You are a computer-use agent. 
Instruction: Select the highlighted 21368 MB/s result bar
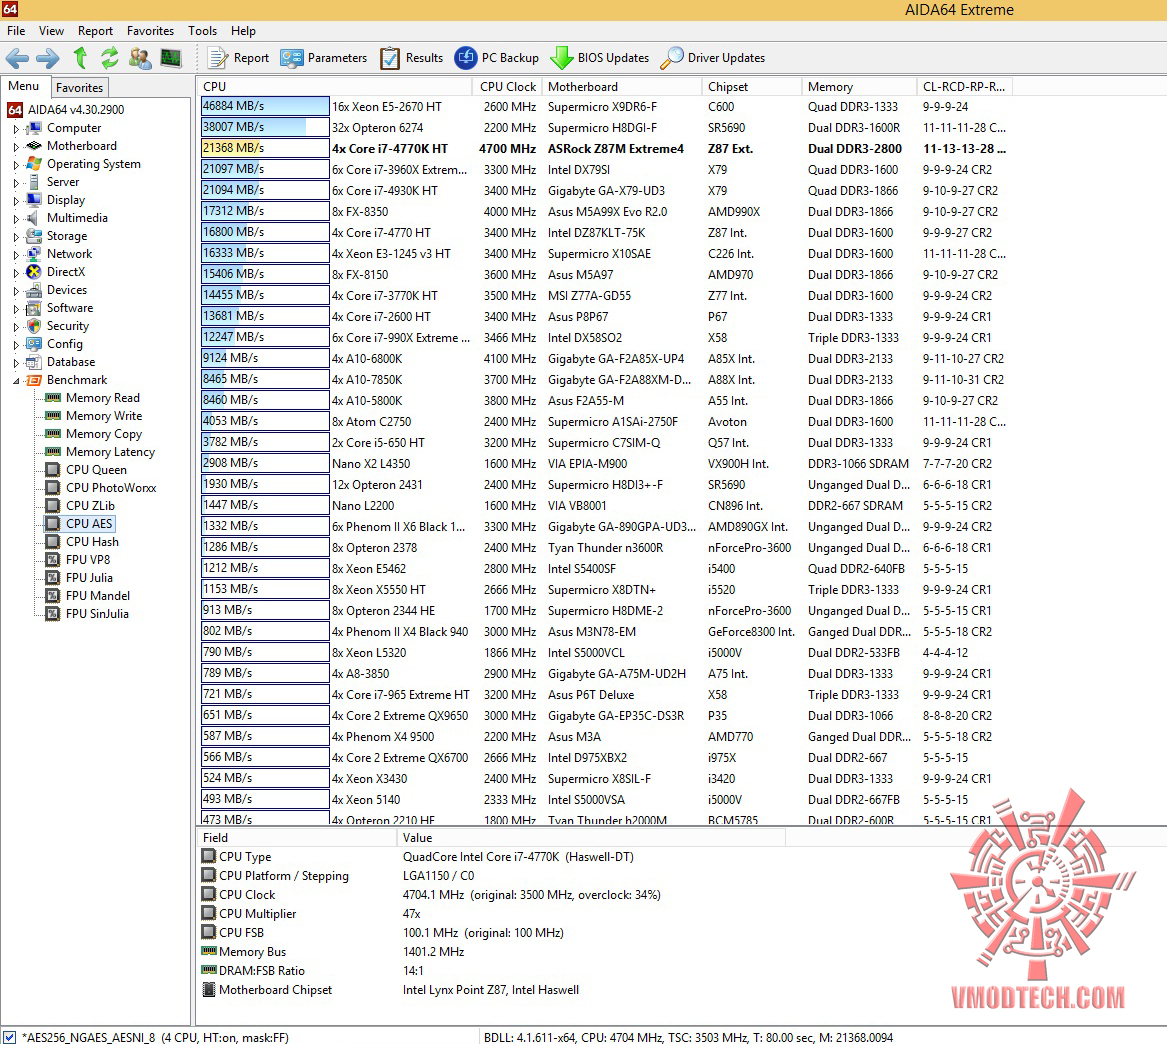(x=265, y=148)
